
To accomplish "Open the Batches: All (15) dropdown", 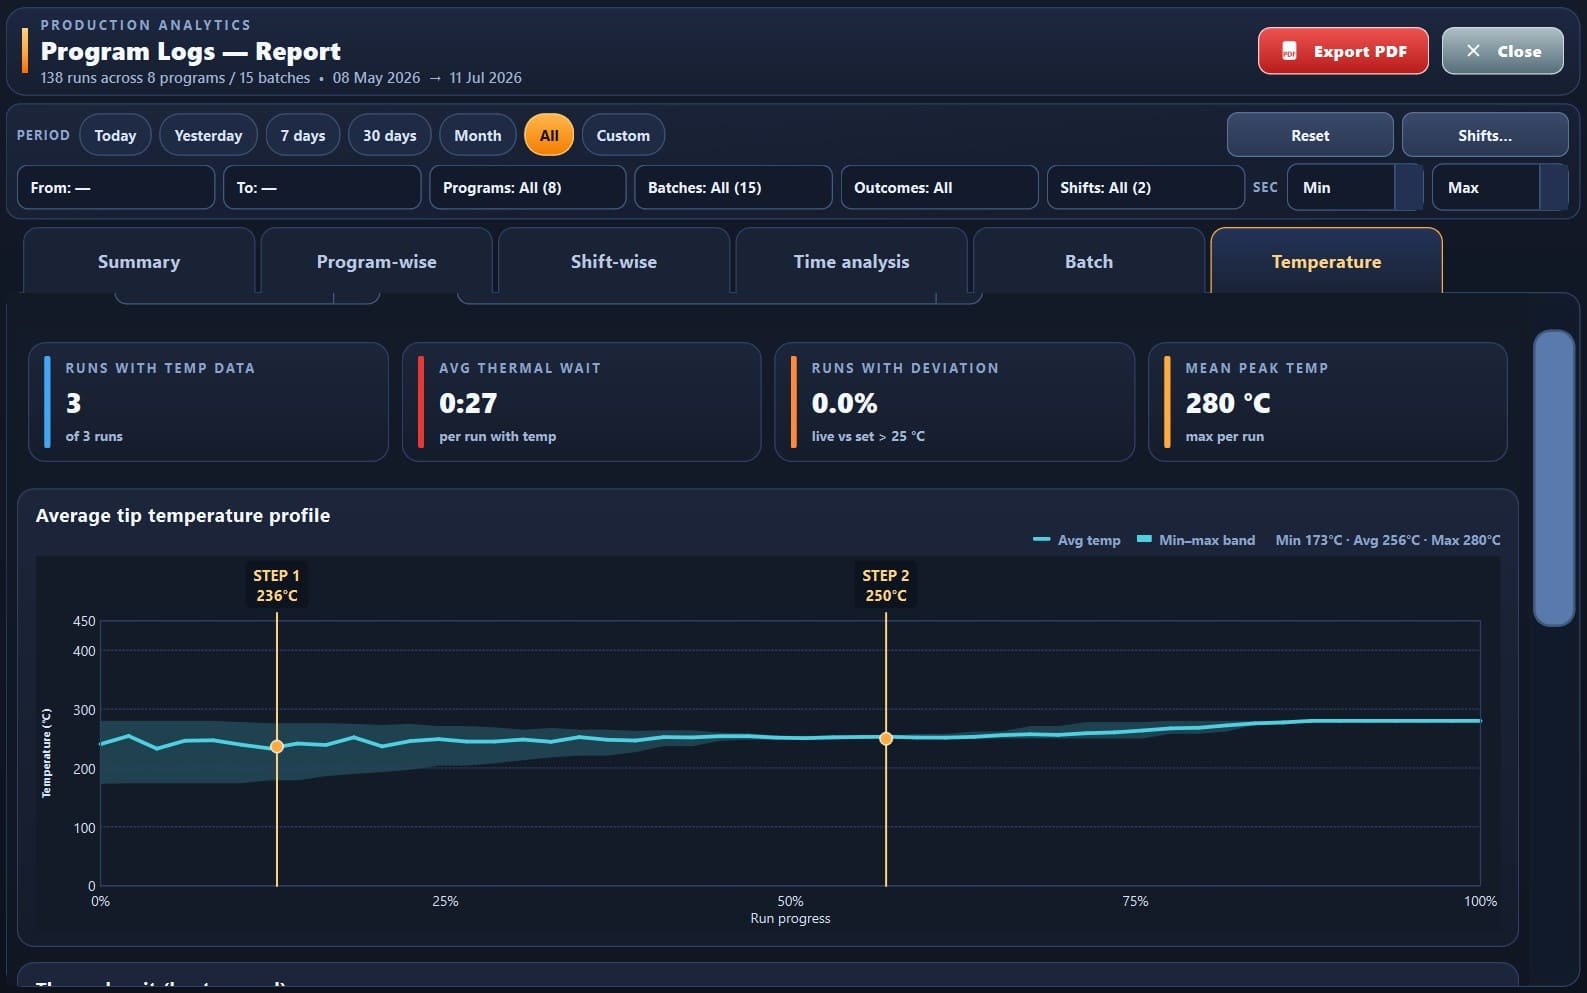I will coord(733,187).
